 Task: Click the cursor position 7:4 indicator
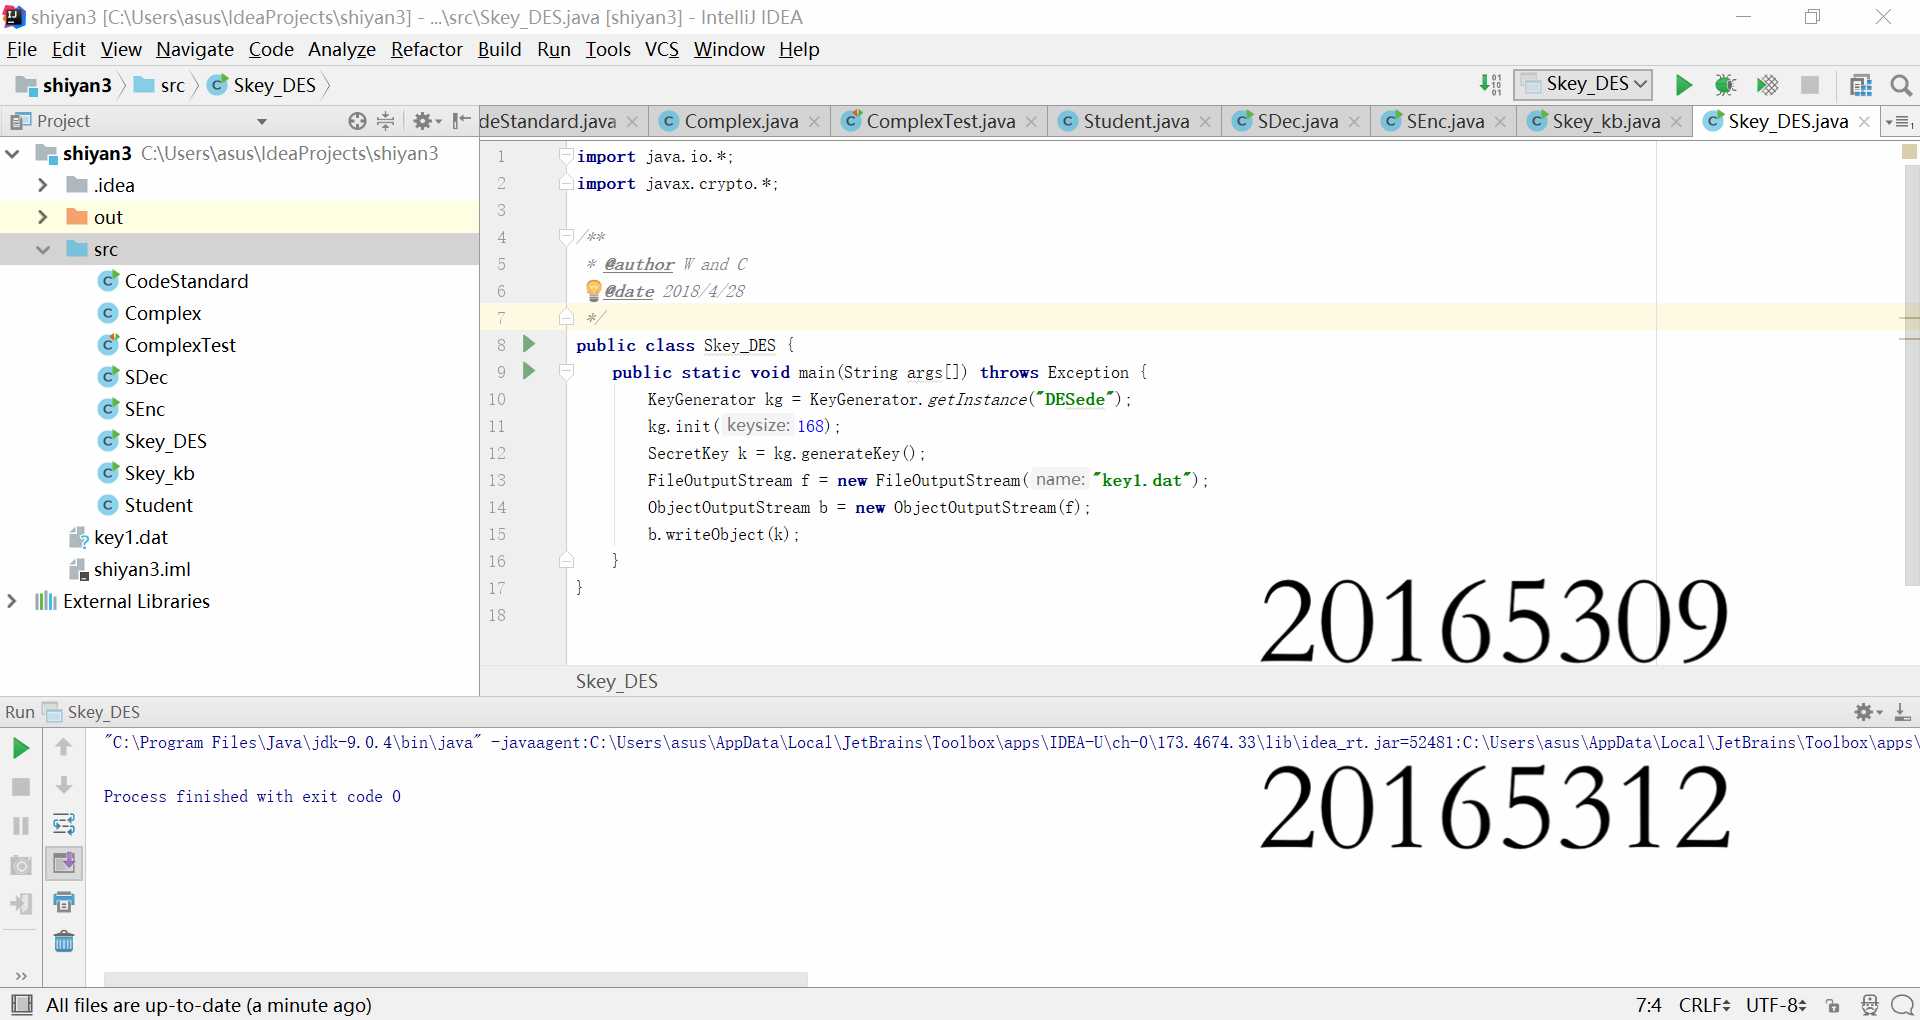(x=1648, y=1005)
